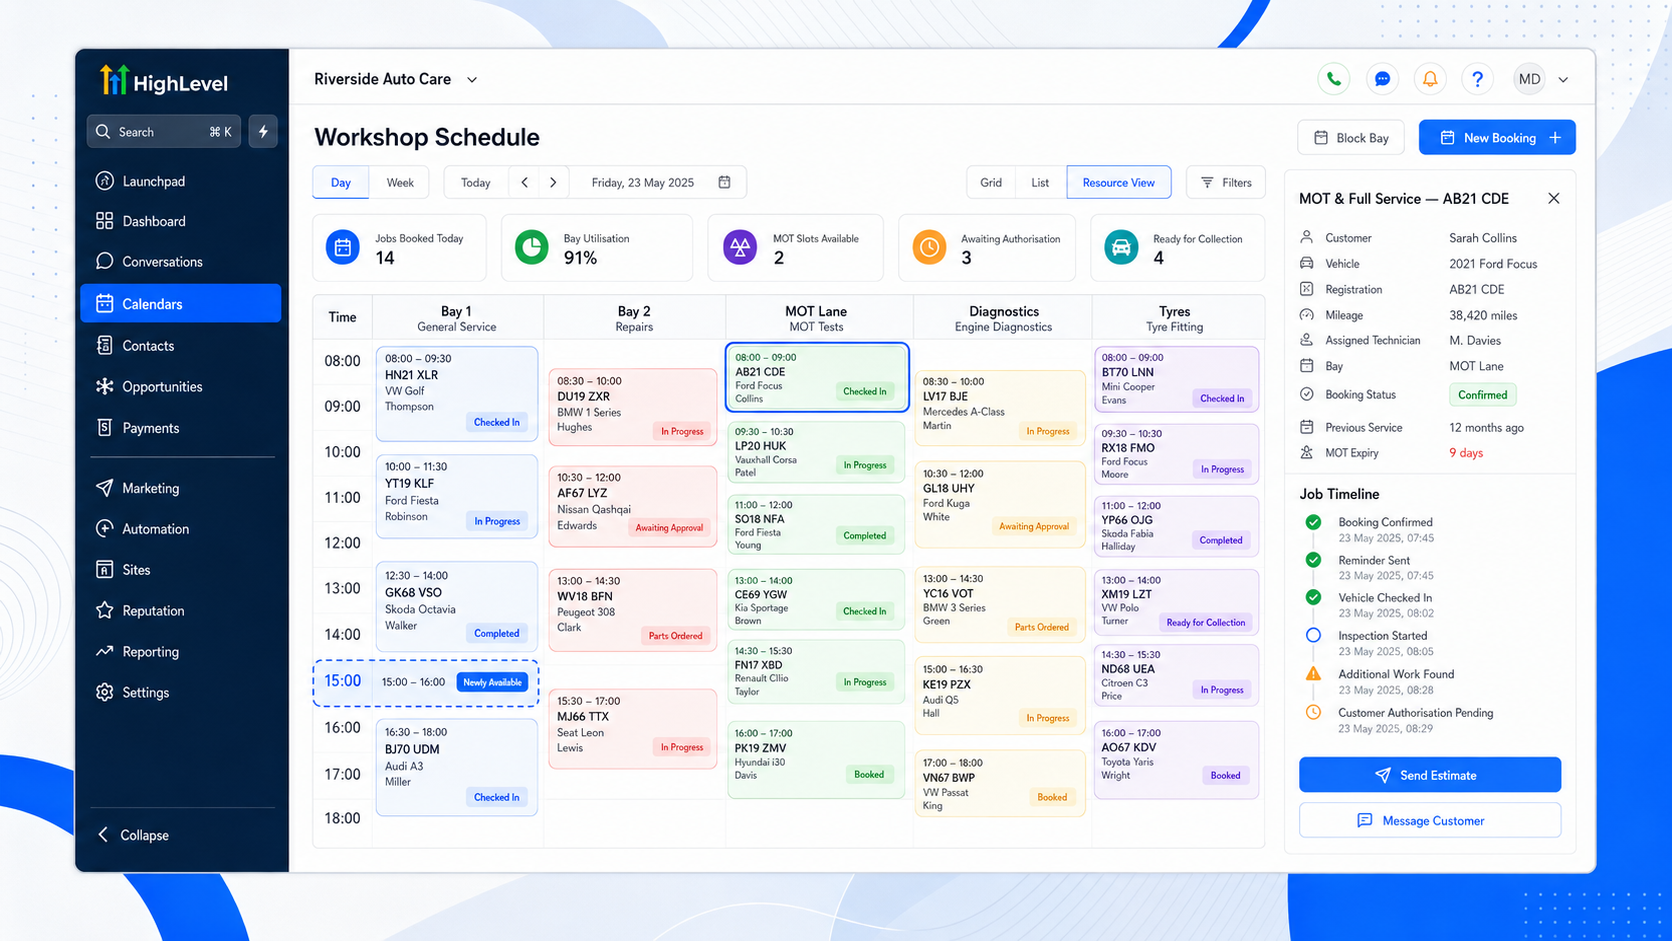Click the phone call icon in header
This screenshot has height=941, width=1672.
pos(1333,79)
